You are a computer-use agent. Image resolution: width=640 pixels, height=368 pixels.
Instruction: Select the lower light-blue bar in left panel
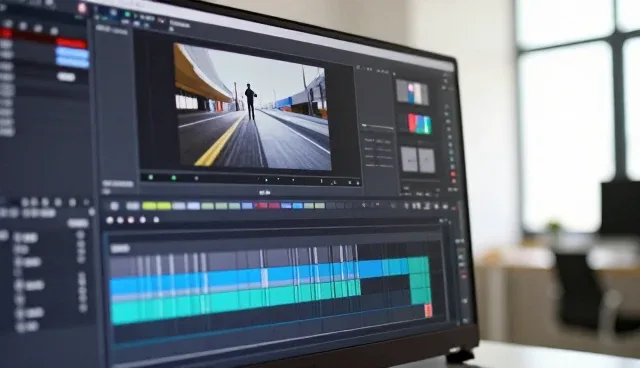(x=73, y=62)
